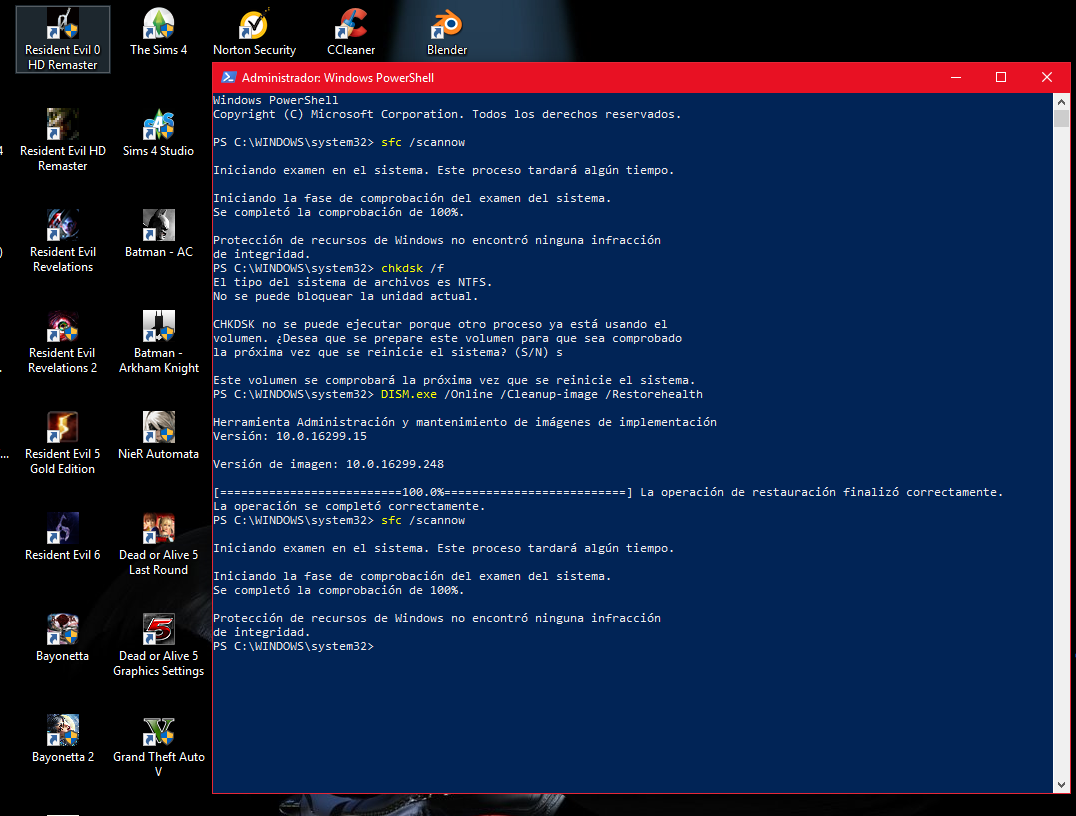Screen dimensions: 1076x816
Task: Select the NieR Automata desktop icon
Action: [159, 436]
